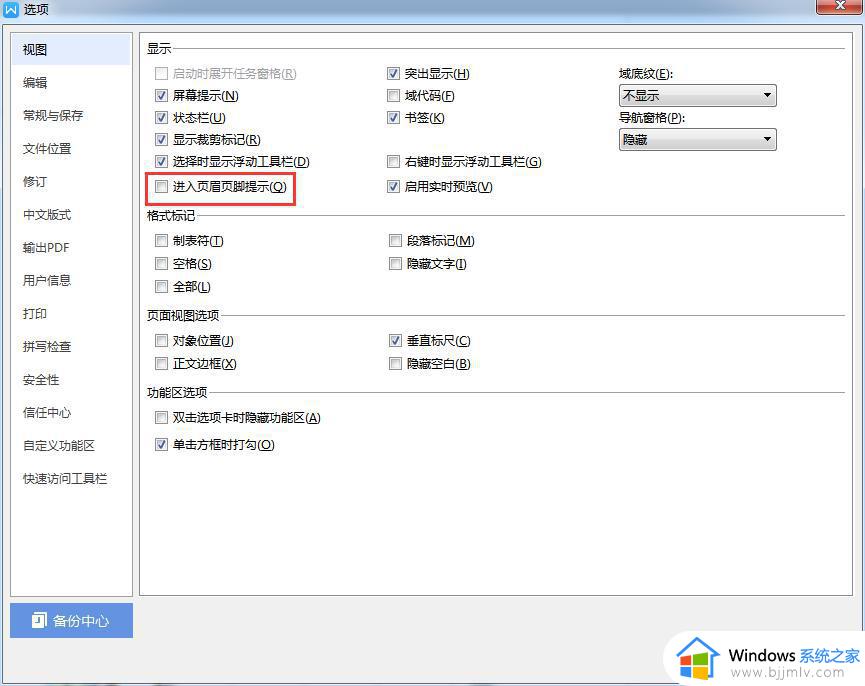Close the 选项 dialog window
865x686 pixels.
tap(839, 6)
